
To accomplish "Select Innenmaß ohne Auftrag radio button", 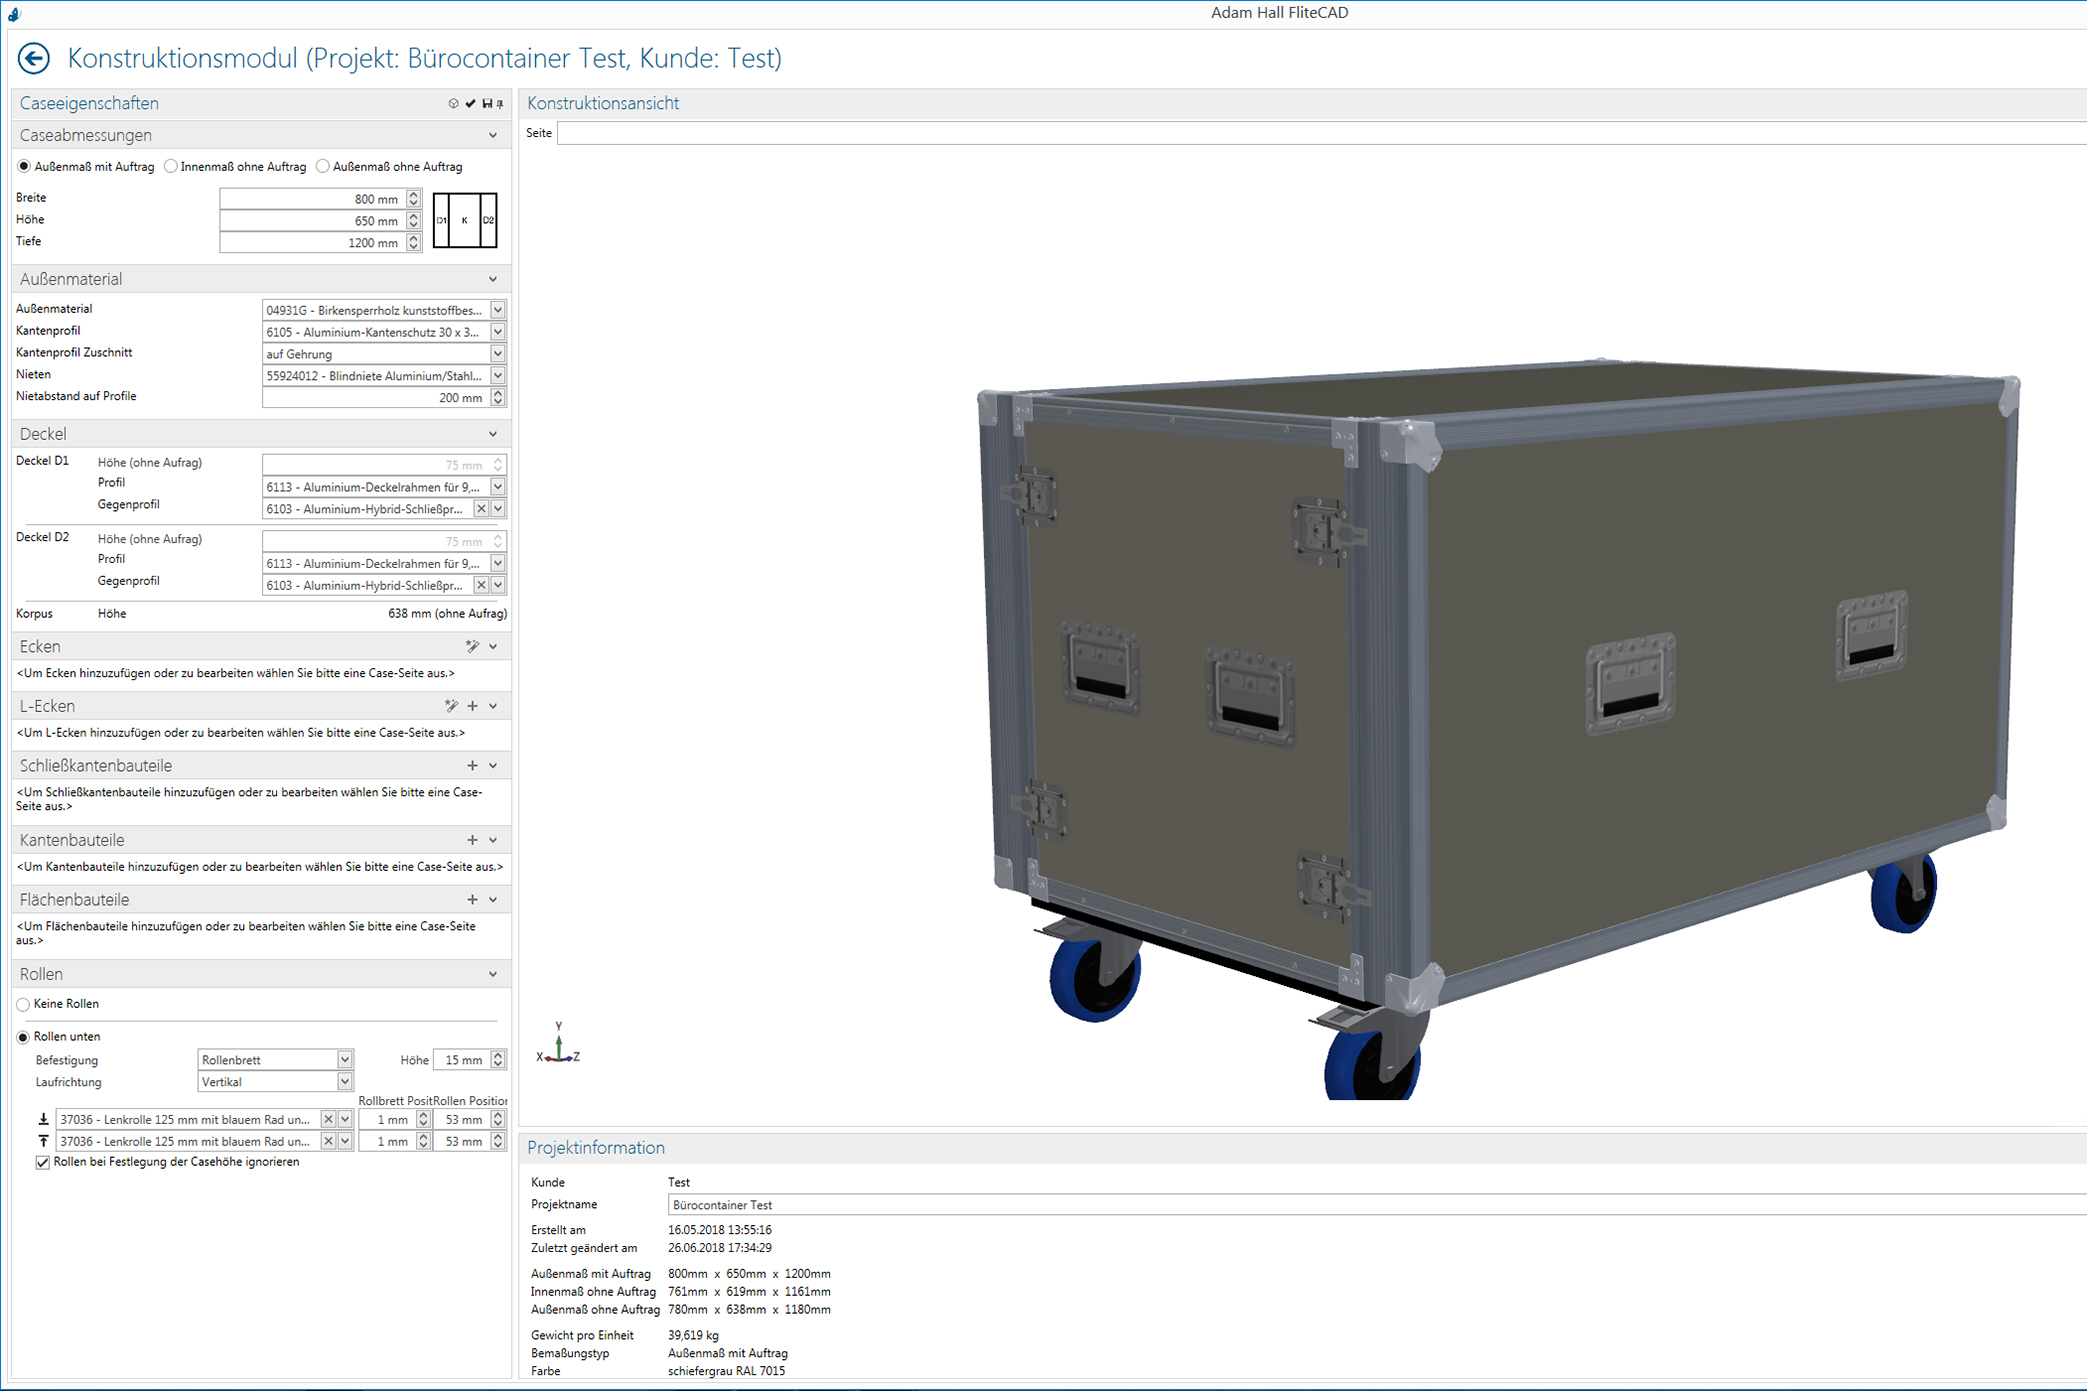I will click(x=171, y=167).
